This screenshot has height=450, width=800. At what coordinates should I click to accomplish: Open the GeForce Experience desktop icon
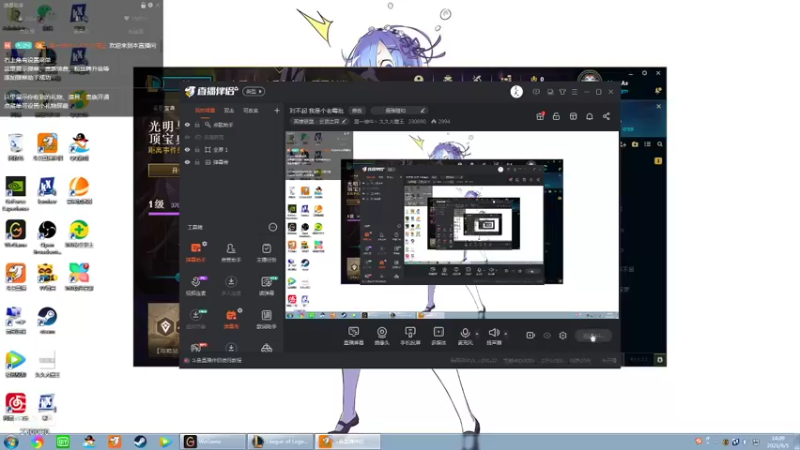point(16,194)
